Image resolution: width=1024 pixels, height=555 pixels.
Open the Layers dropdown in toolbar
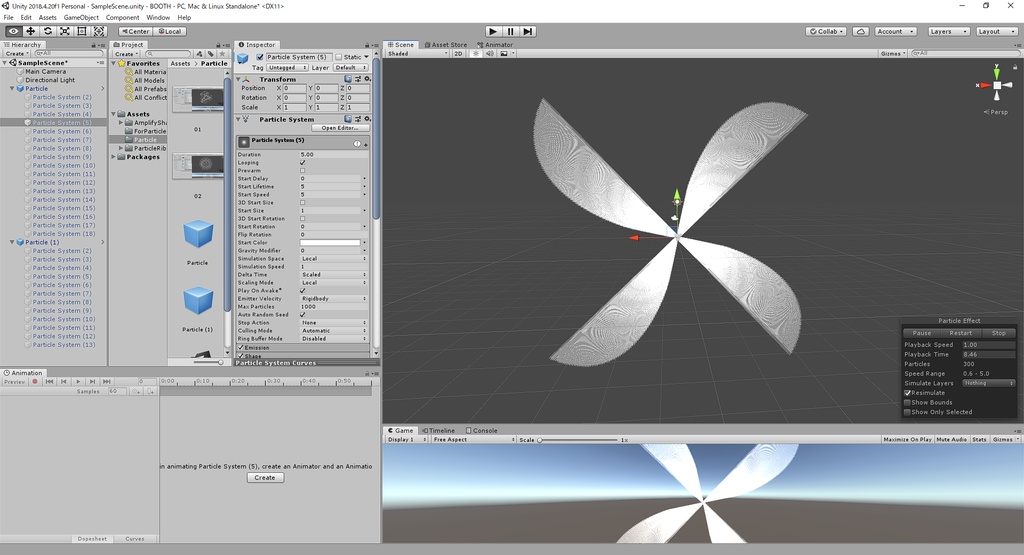(948, 31)
